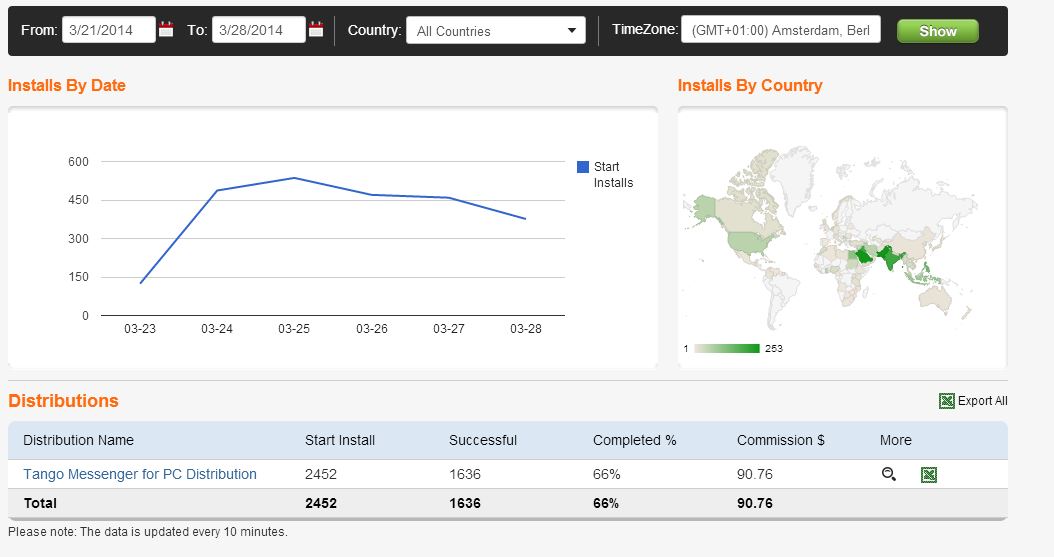Screen dimensions: 1054x557
Task: Open the Country dropdown set to All Countries
Action: 496,30
